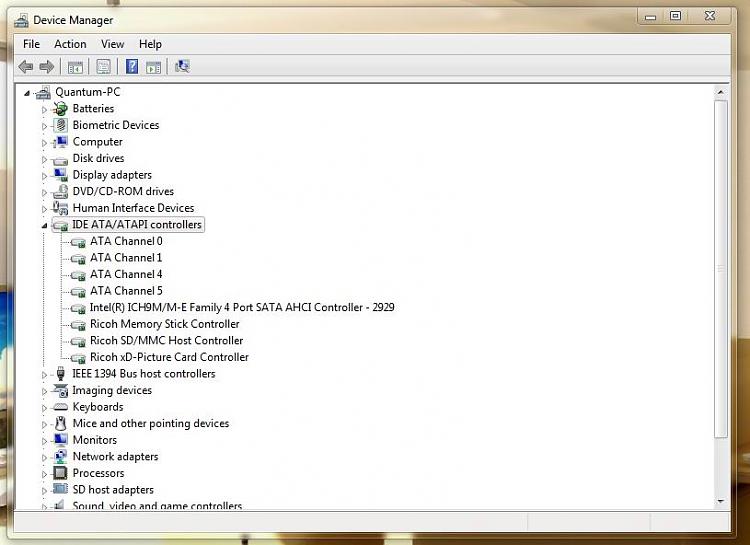Viewport: 750px width, 545px height.
Task: Click the Disk drives icon
Action: [60, 160]
